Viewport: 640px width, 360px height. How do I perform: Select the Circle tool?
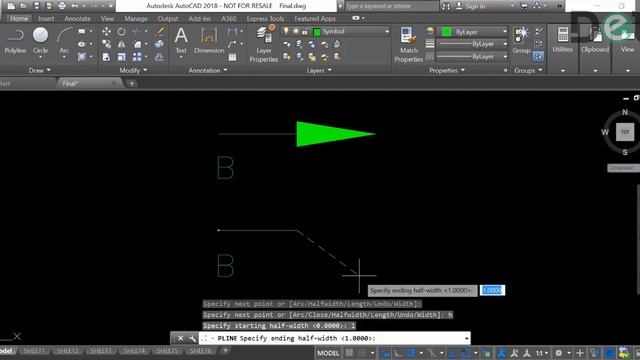tap(40, 41)
